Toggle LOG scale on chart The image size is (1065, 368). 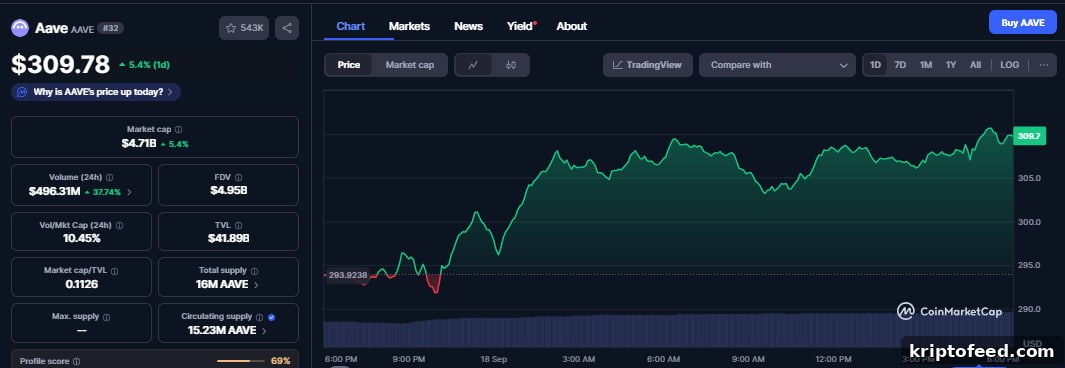tap(1009, 65)
